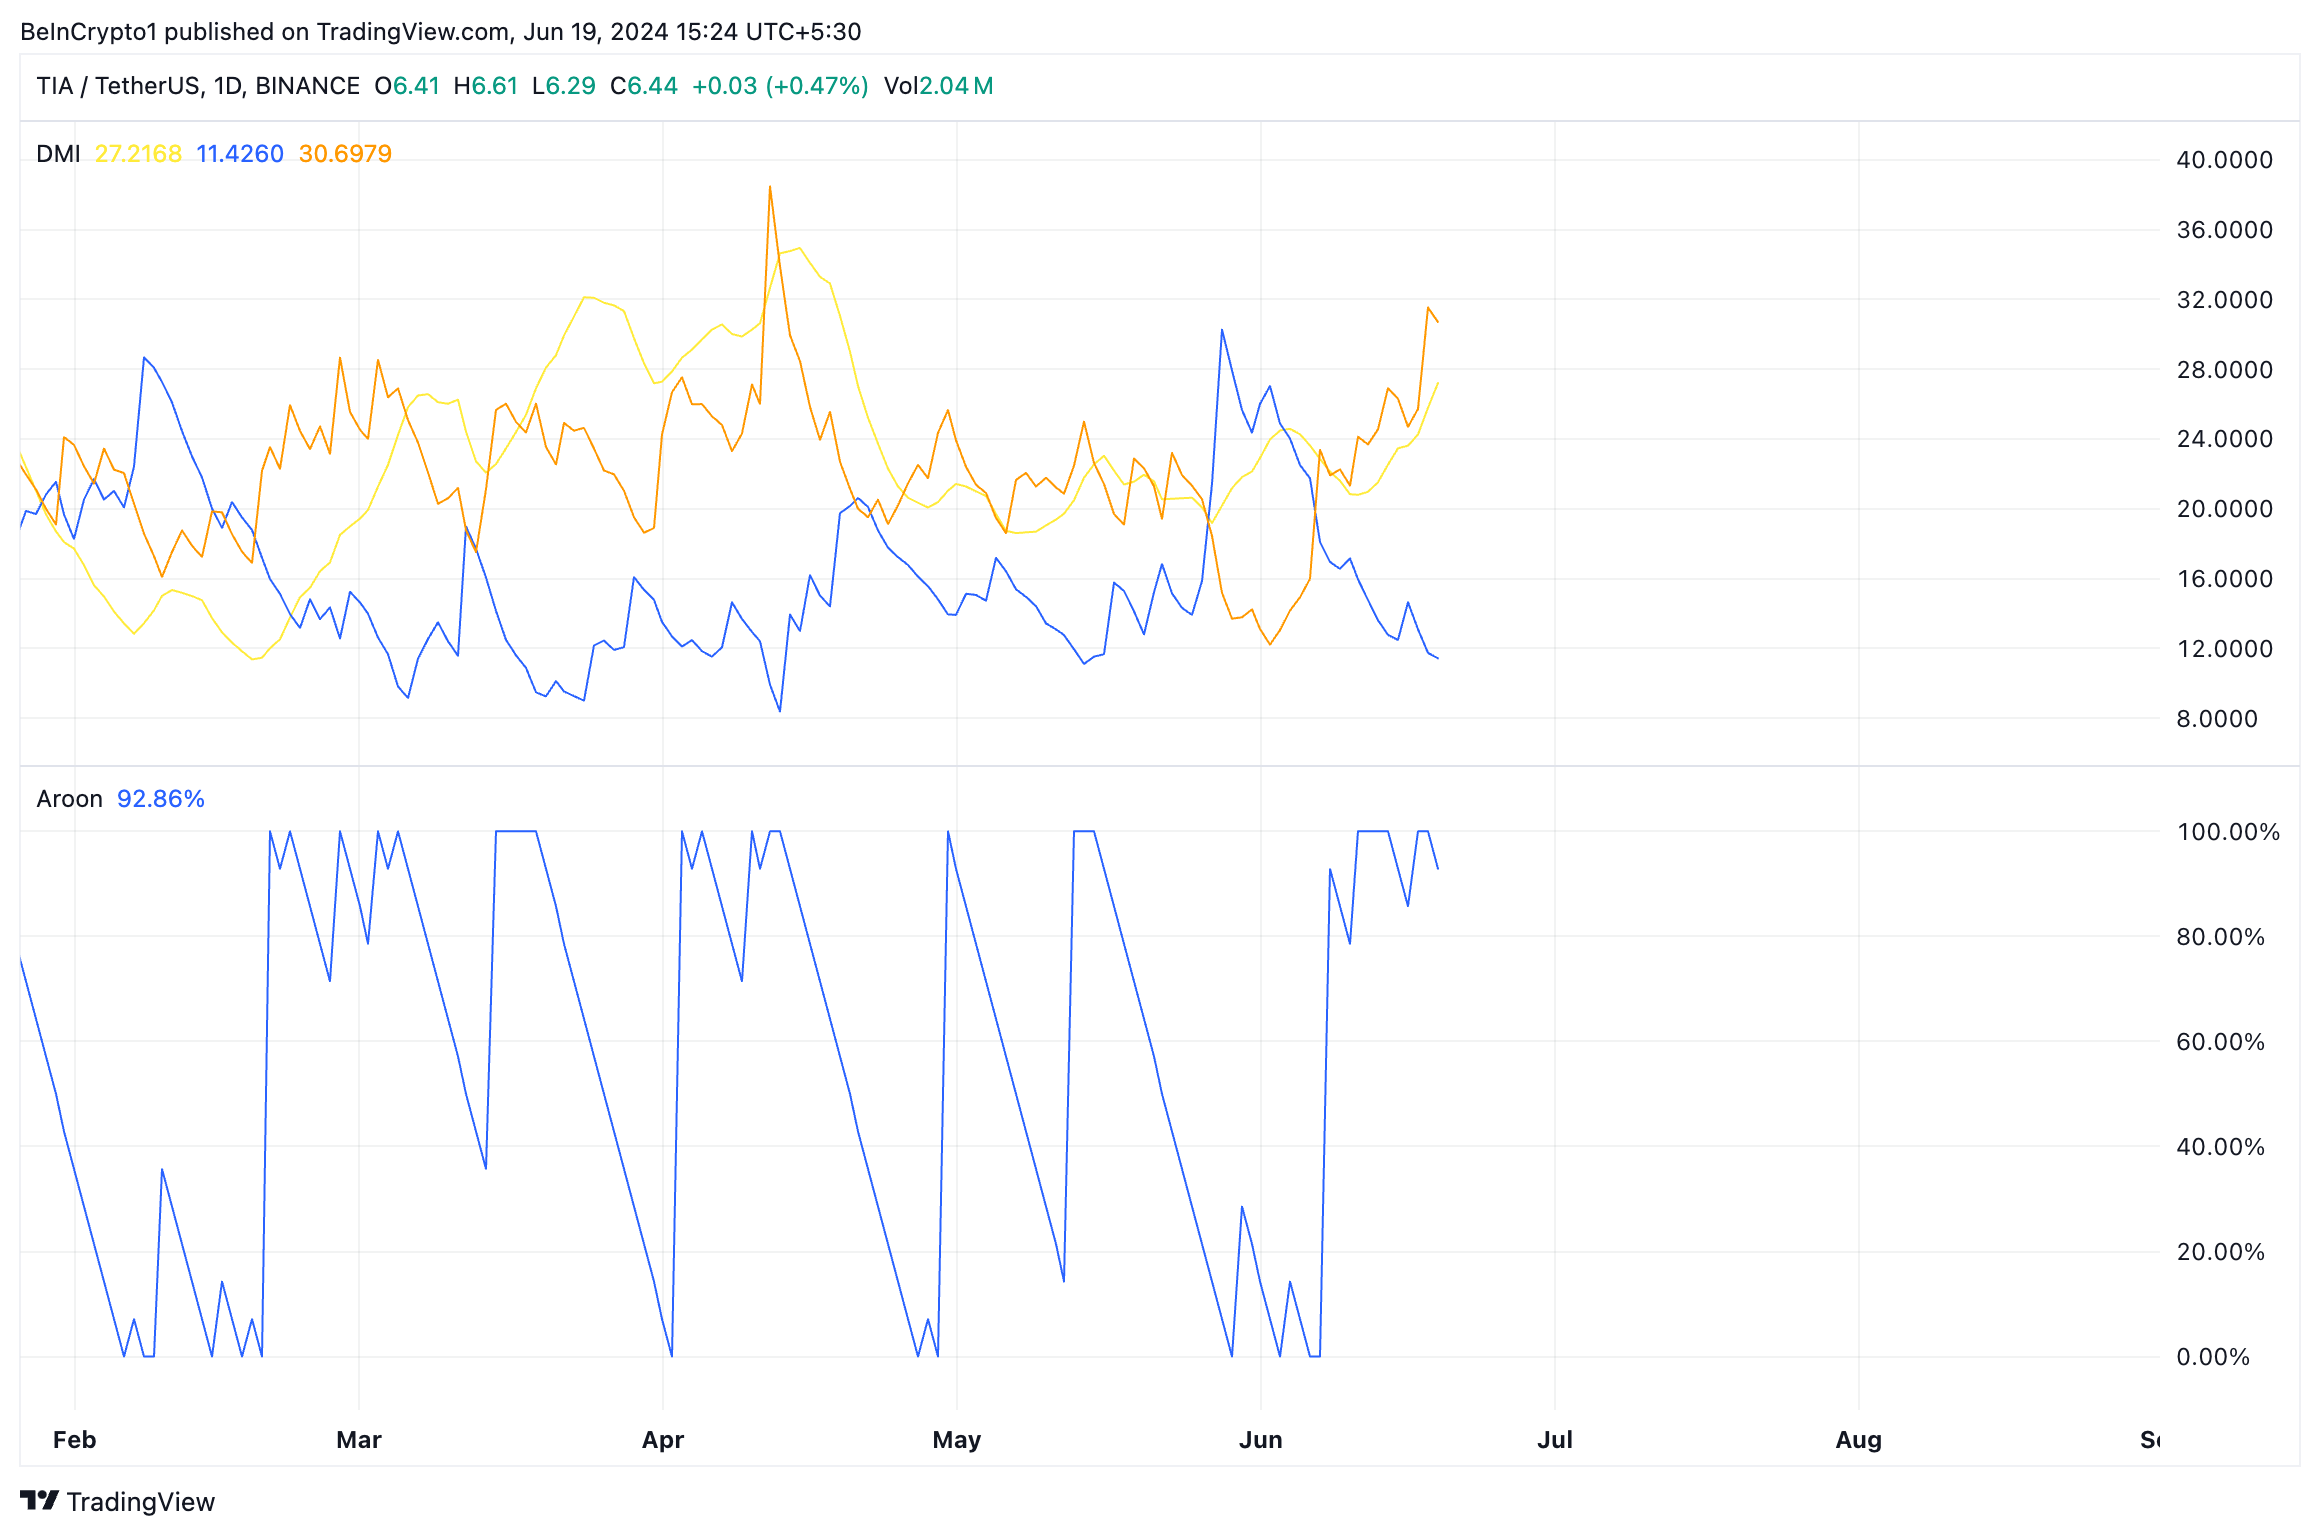Viewport: 2320px width, 1536px height.
Task: Click the TradingView logo icon
Action: 39,1500
